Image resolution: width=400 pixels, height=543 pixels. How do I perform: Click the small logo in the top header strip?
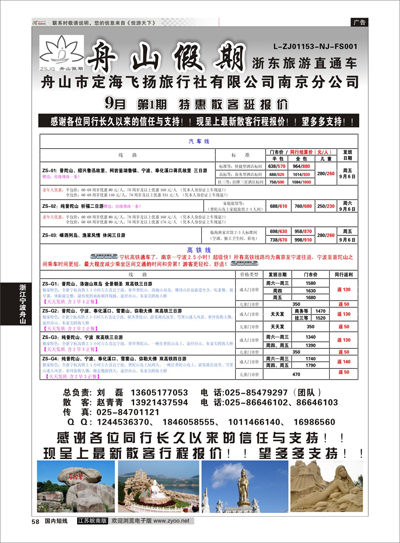[x=39, y=23]
